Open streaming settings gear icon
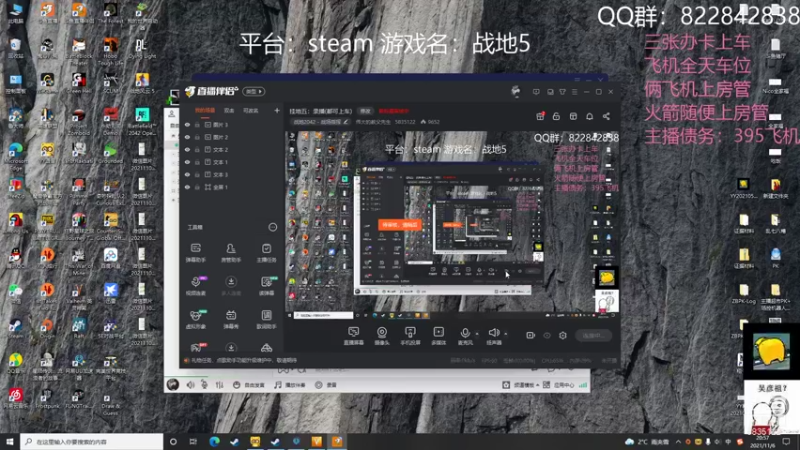The width and height of the screenshot is (800, 450). coord(563,335)
